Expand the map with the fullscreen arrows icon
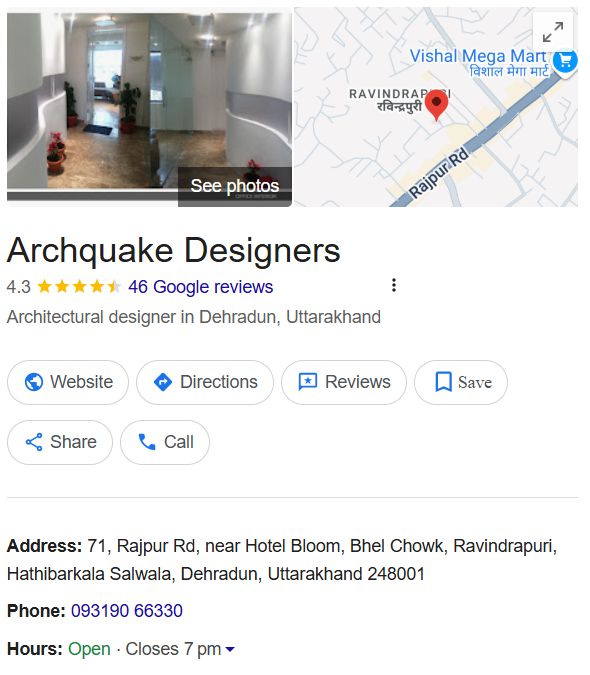 coord(553,32)
